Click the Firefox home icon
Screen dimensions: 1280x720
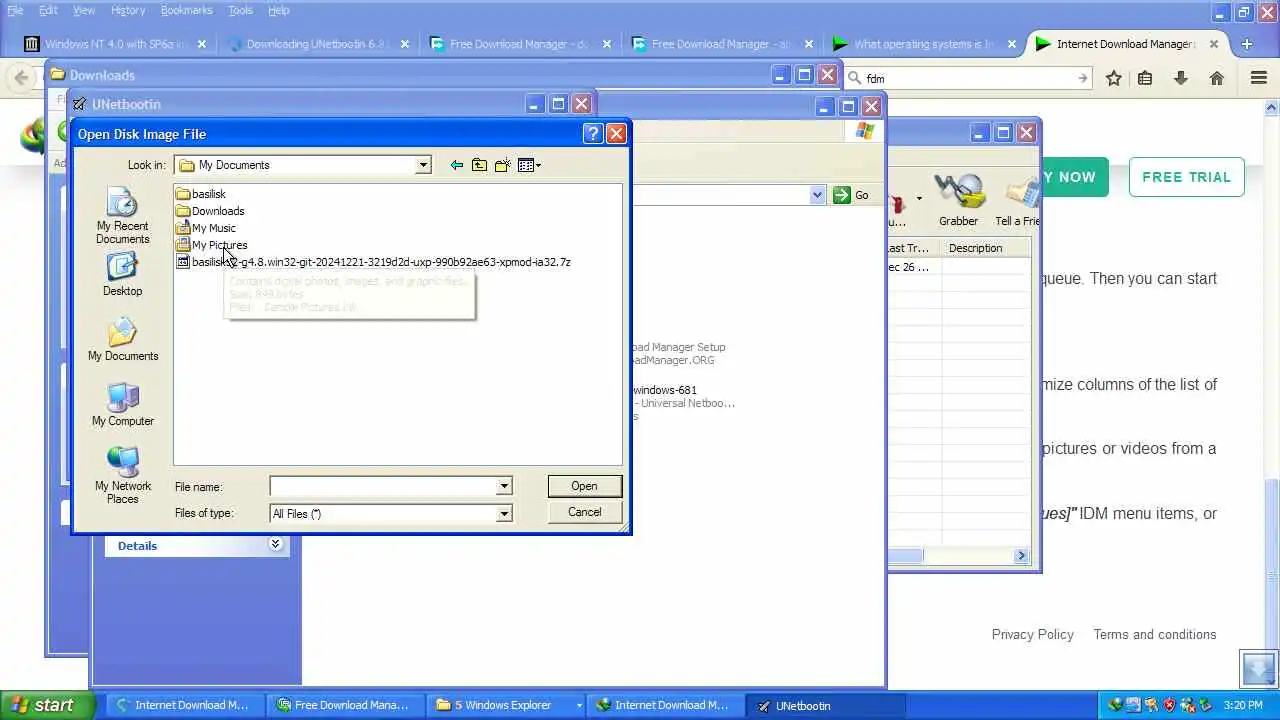coord(1216,78)
